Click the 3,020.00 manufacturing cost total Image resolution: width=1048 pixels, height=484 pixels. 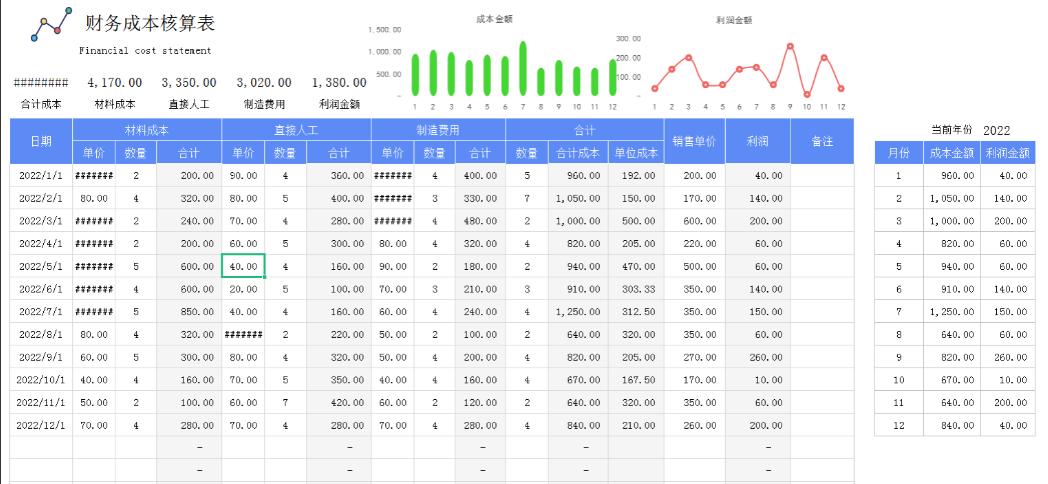(264, 83)
